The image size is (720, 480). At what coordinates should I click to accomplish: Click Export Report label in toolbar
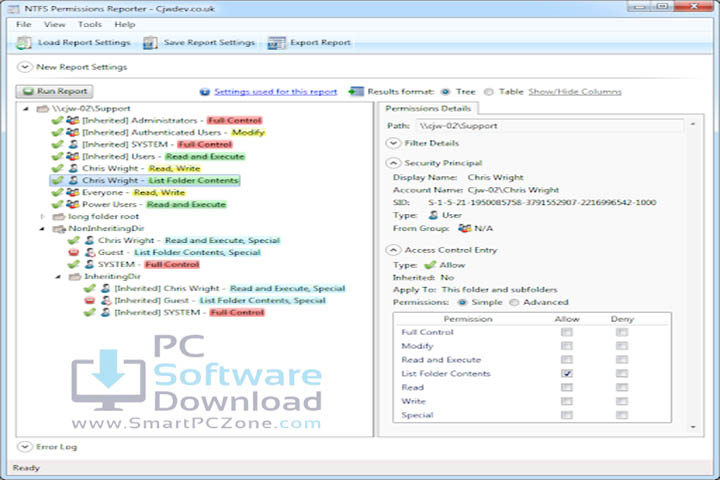(x=320, y=43)
